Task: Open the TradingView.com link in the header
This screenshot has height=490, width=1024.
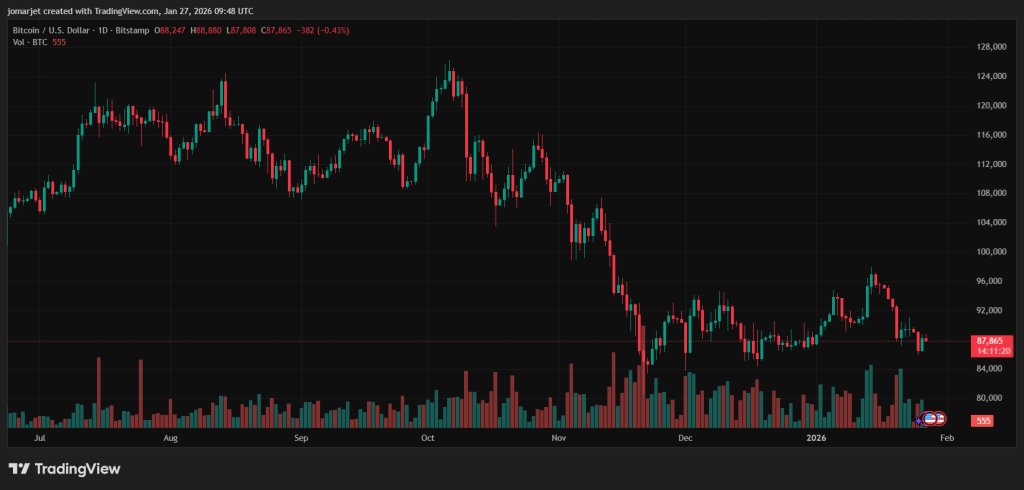Action: click(x=117, y=11)
